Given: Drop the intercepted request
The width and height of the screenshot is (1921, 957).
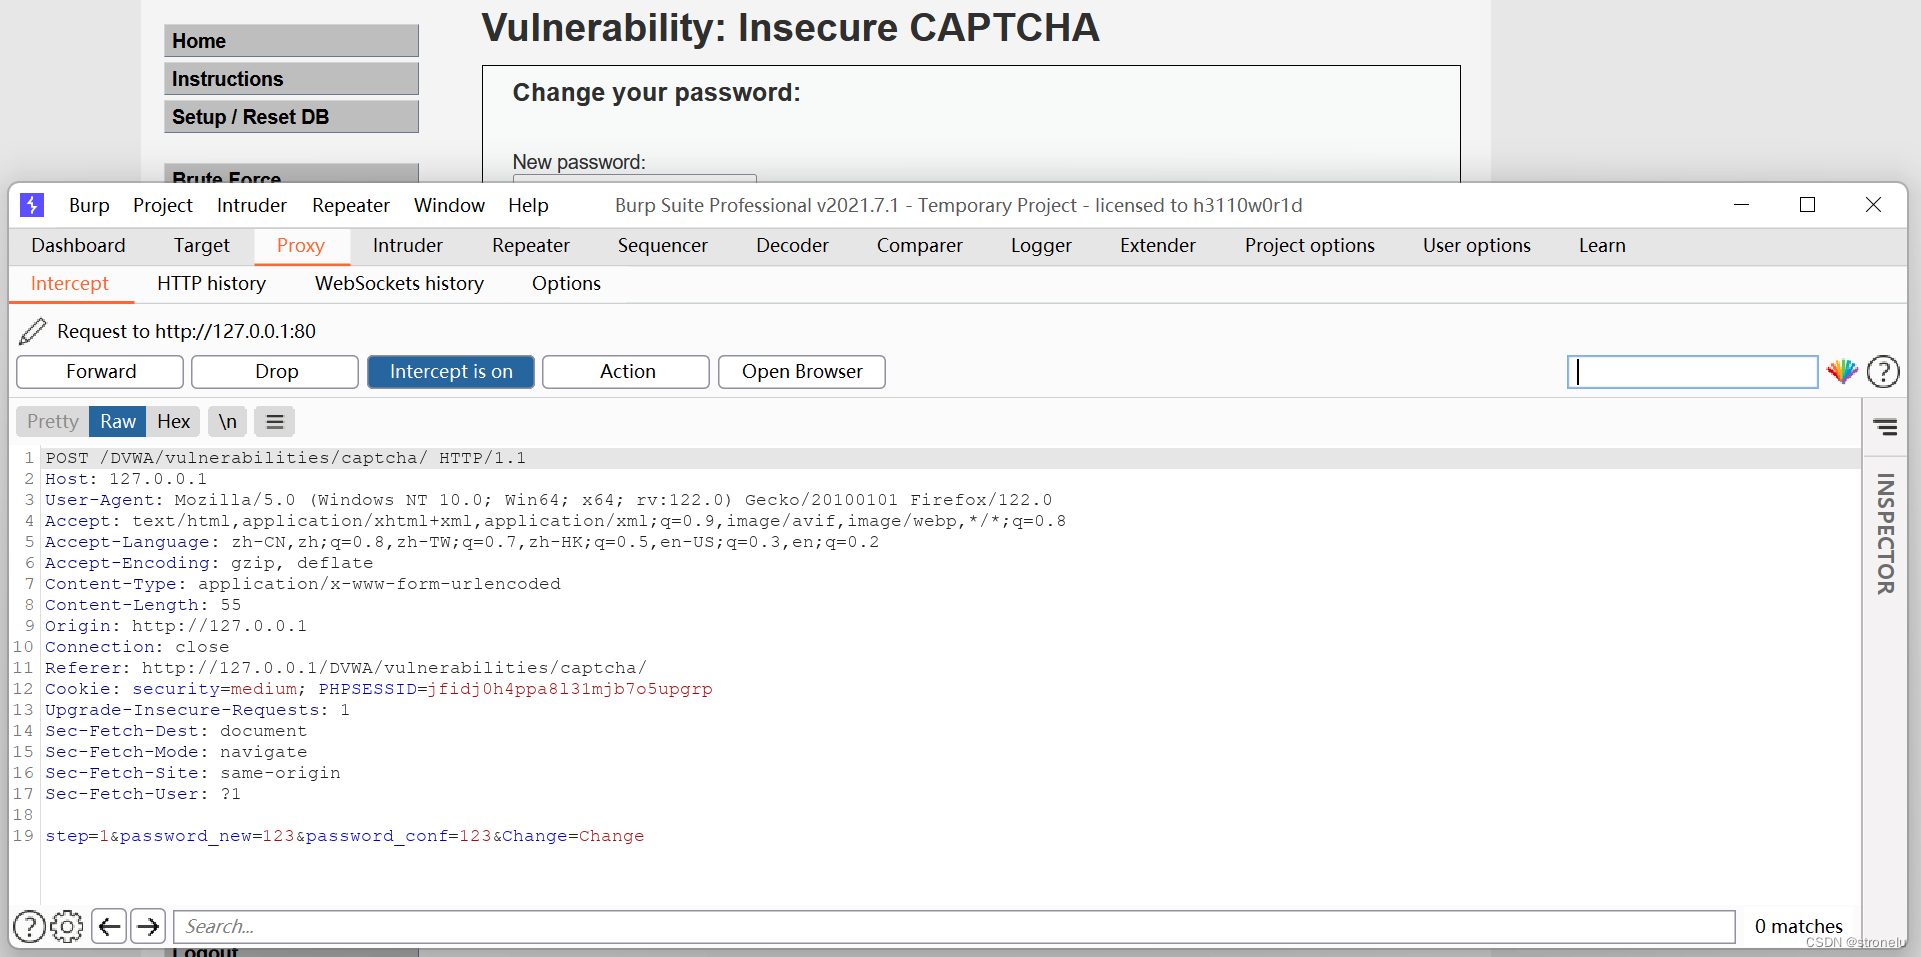Looking at the screenshot, I should [x=275, y=372].
